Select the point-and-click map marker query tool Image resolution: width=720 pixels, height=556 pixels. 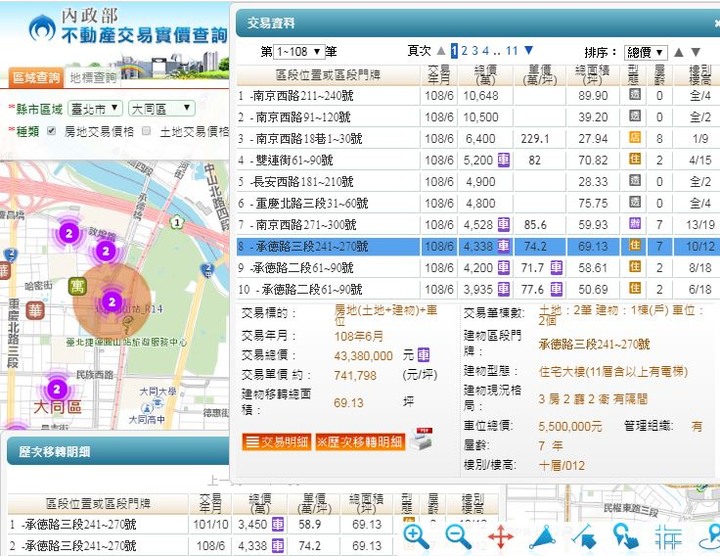point(625,537)
